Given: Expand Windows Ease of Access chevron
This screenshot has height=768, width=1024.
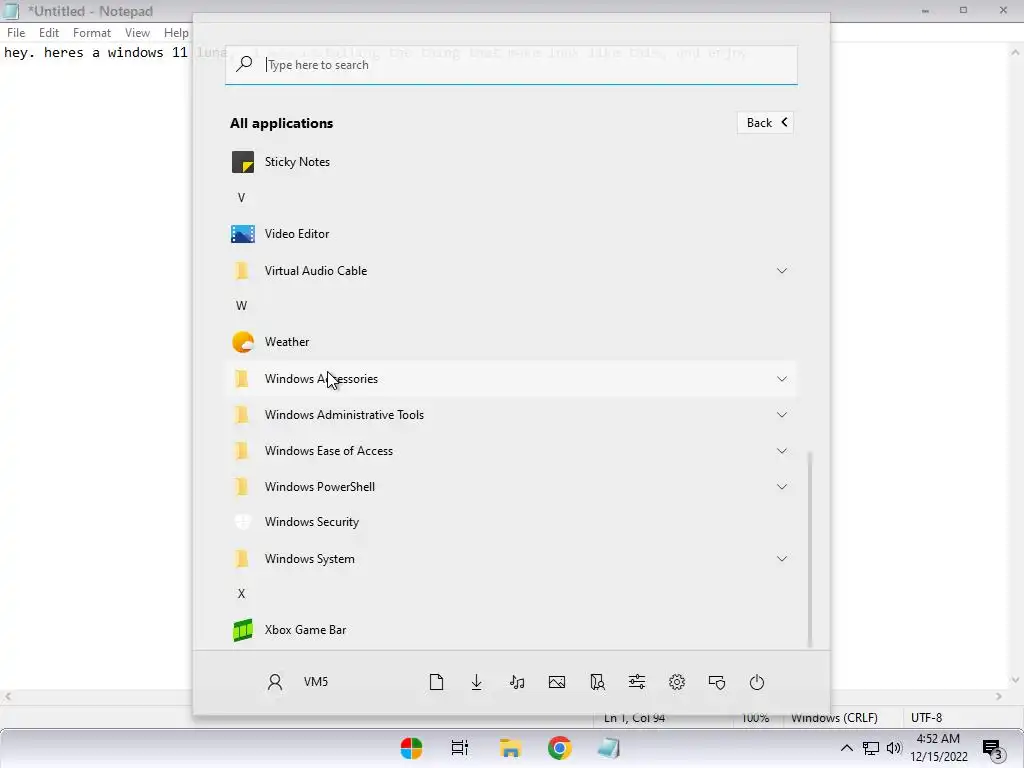Looking at the screenshot, I should 782,451.
